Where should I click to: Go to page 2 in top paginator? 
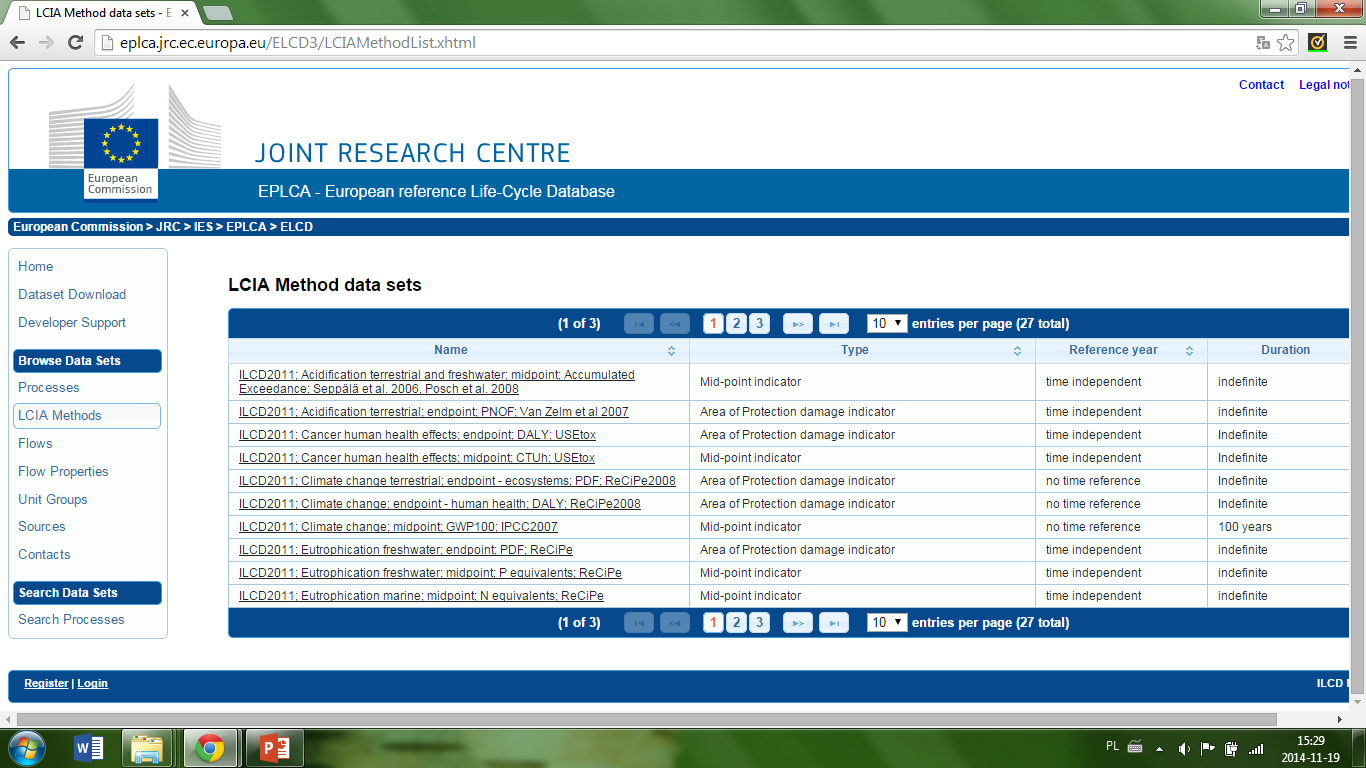pos(736,323)
